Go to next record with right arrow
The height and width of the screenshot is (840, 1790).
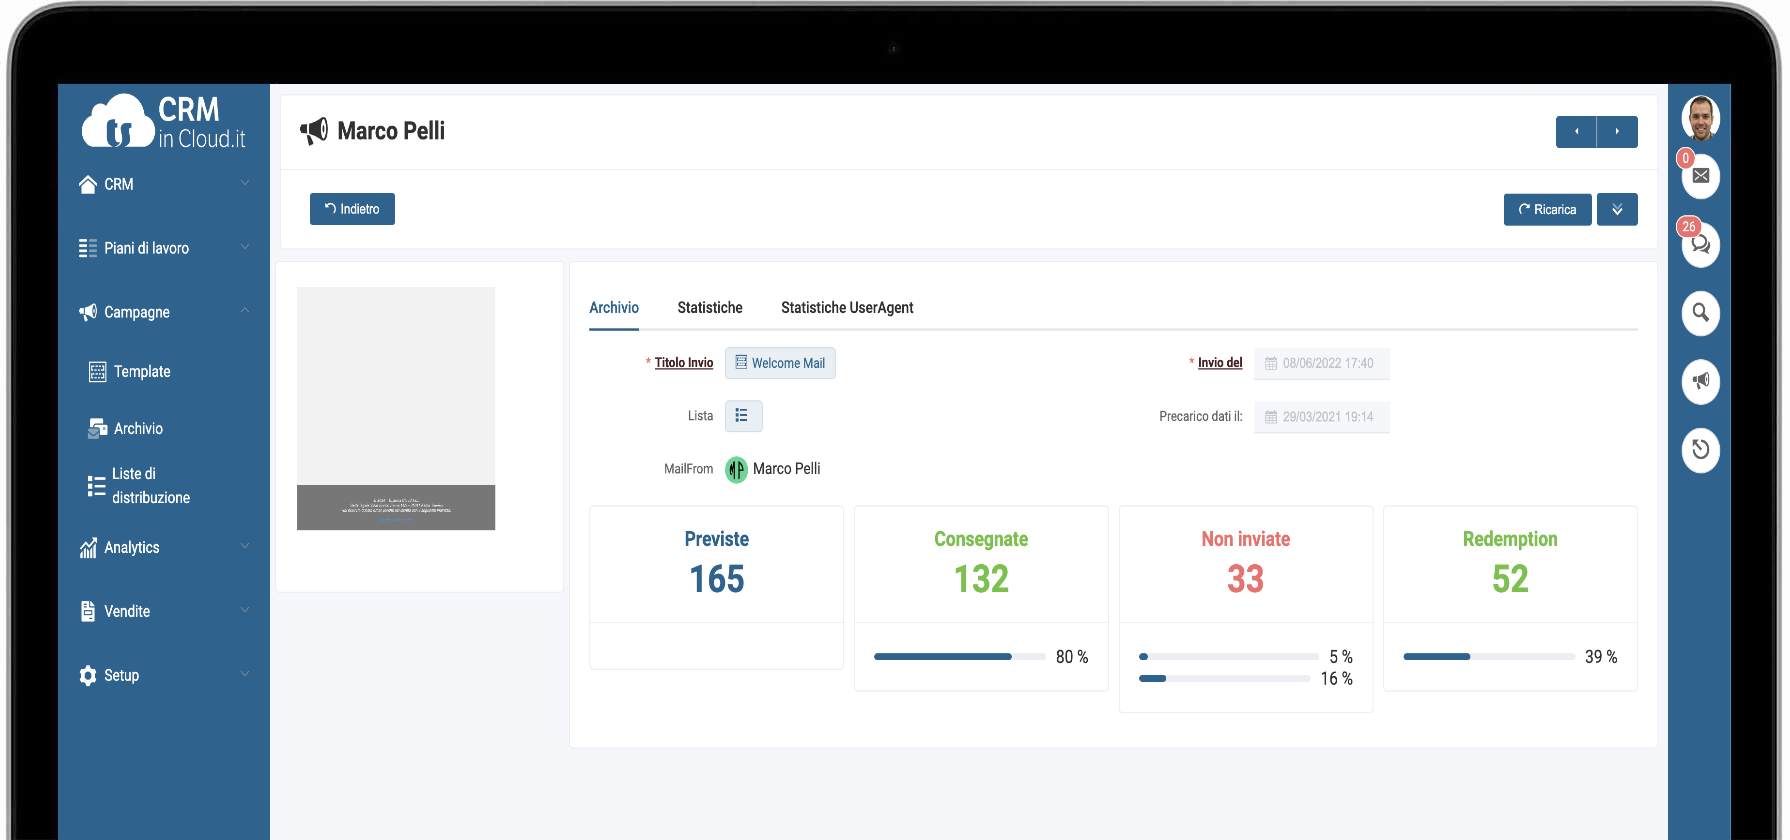click(1617, 132)
